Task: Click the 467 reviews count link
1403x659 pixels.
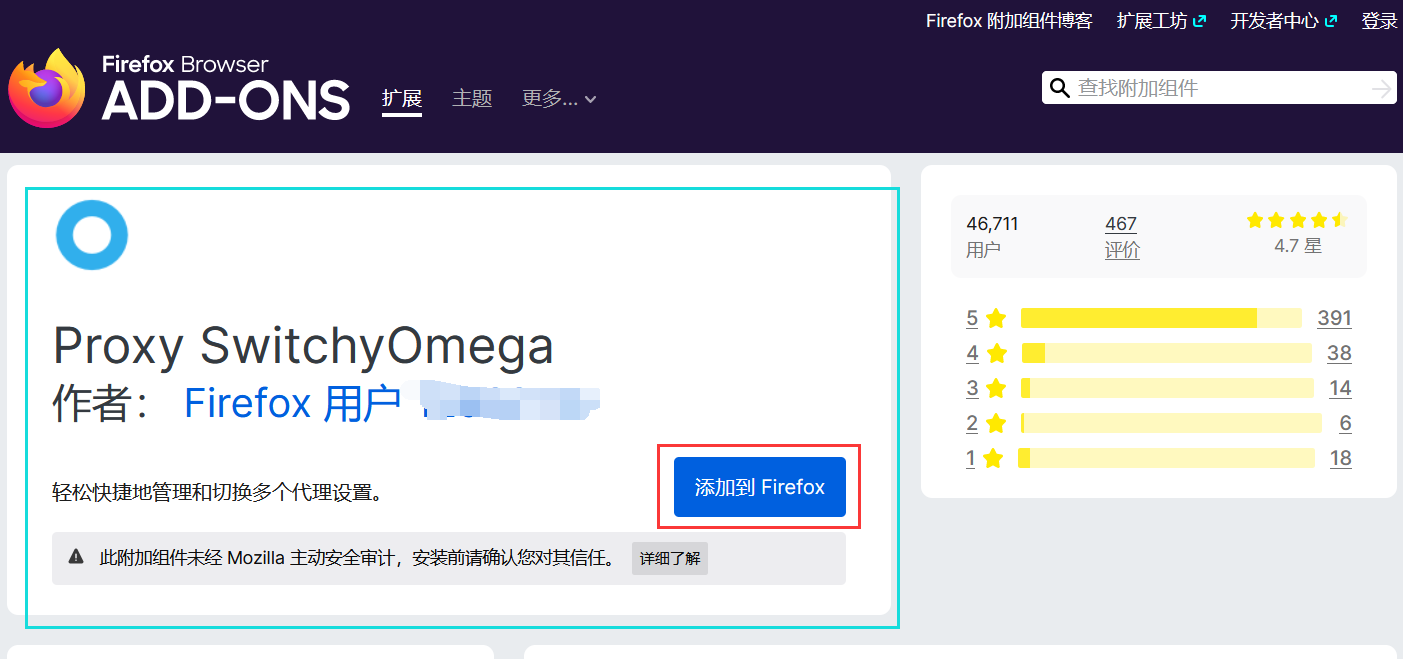Action: tap(1121, 223)
